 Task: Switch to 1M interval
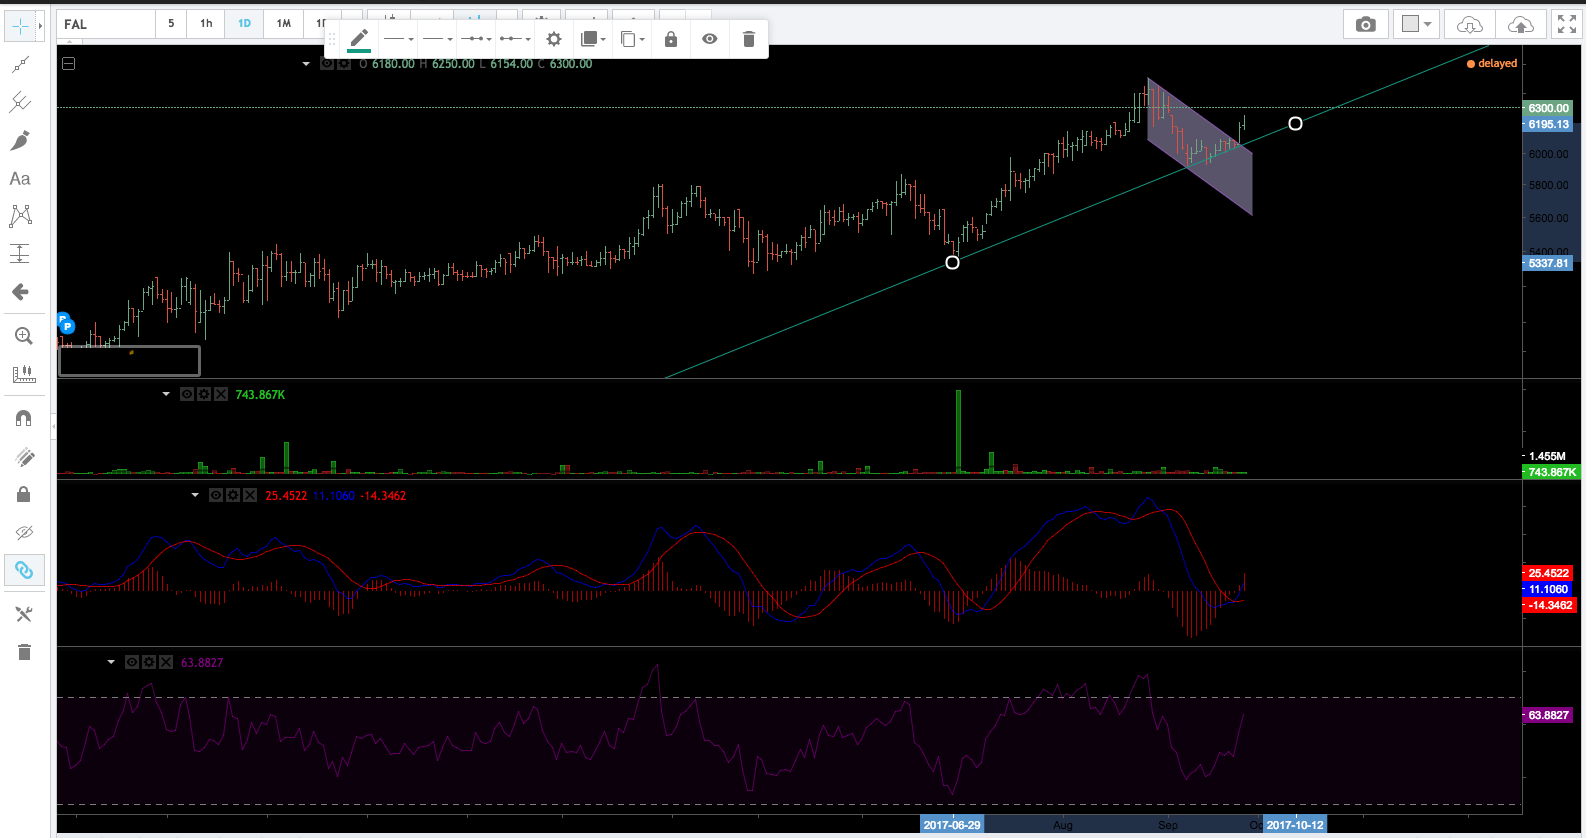(x=284, y=24)
